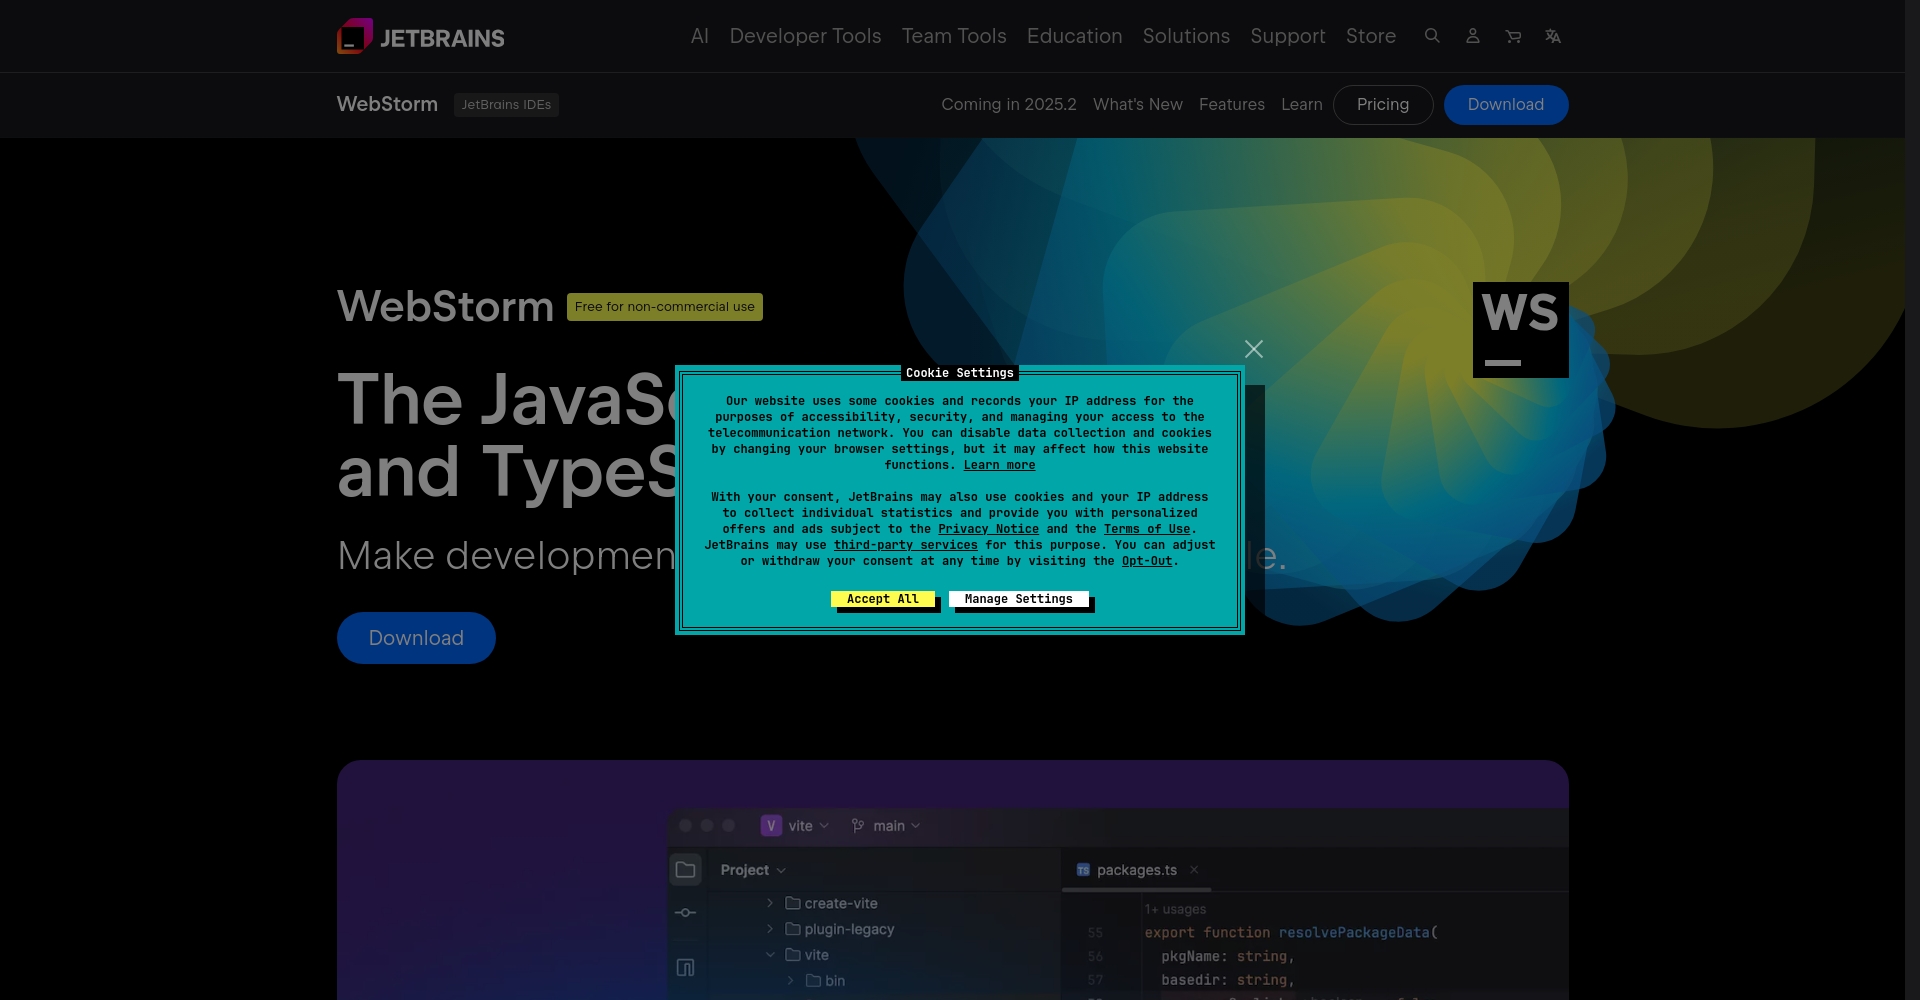Image resolution: width=1920 pixels, height=1000 pixels.
Task: Expand the plugin-legacy folder
Action: (x=770, y=929)
